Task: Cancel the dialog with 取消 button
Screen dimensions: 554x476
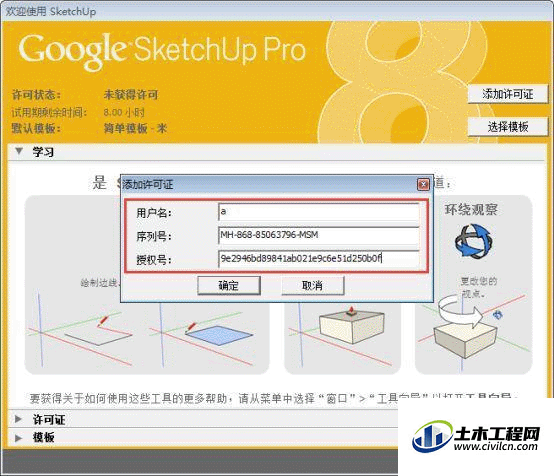Action: click(312, 286)
